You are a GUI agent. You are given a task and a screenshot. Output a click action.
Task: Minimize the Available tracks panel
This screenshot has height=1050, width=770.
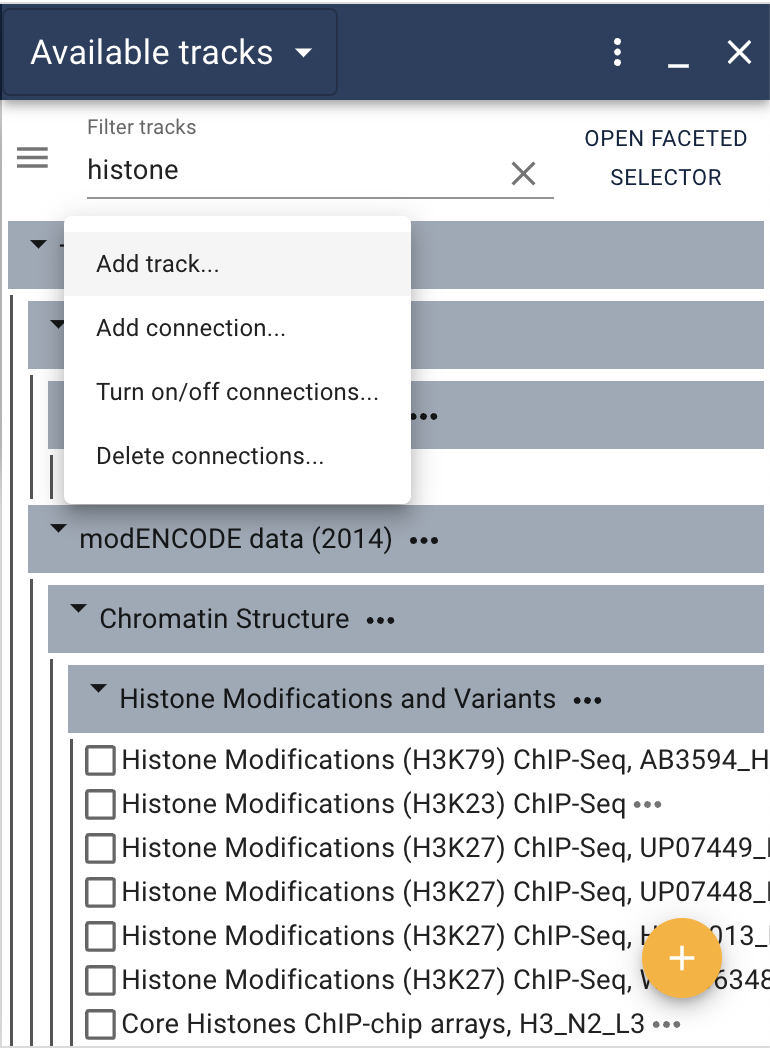(x=678, y=54)
